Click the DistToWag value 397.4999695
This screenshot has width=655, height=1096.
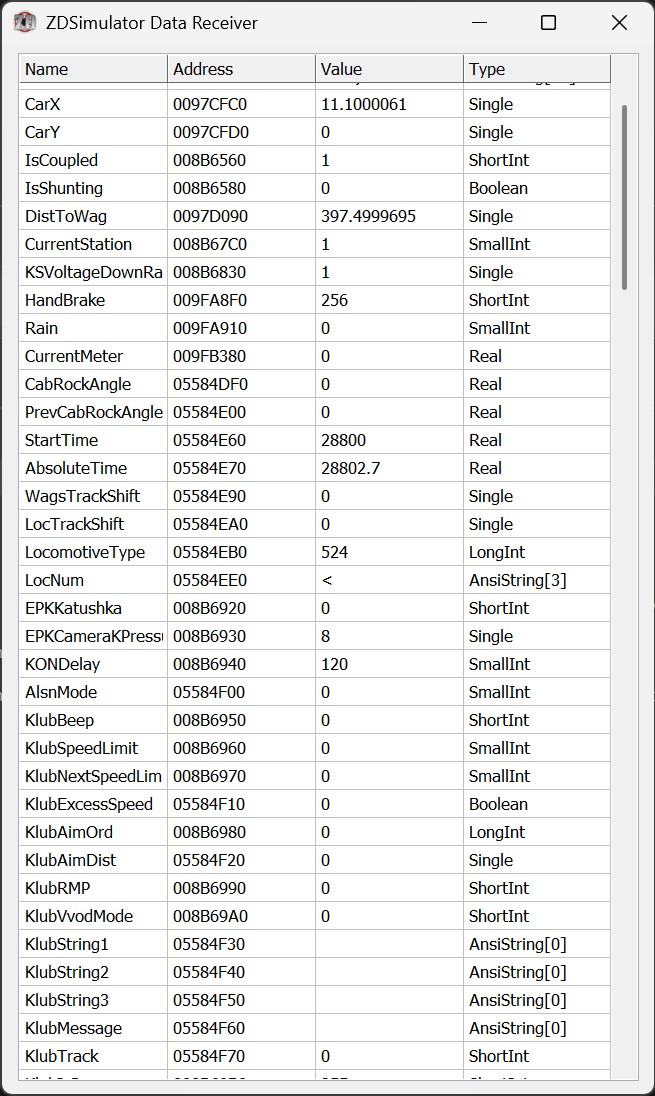pos(368,216)
